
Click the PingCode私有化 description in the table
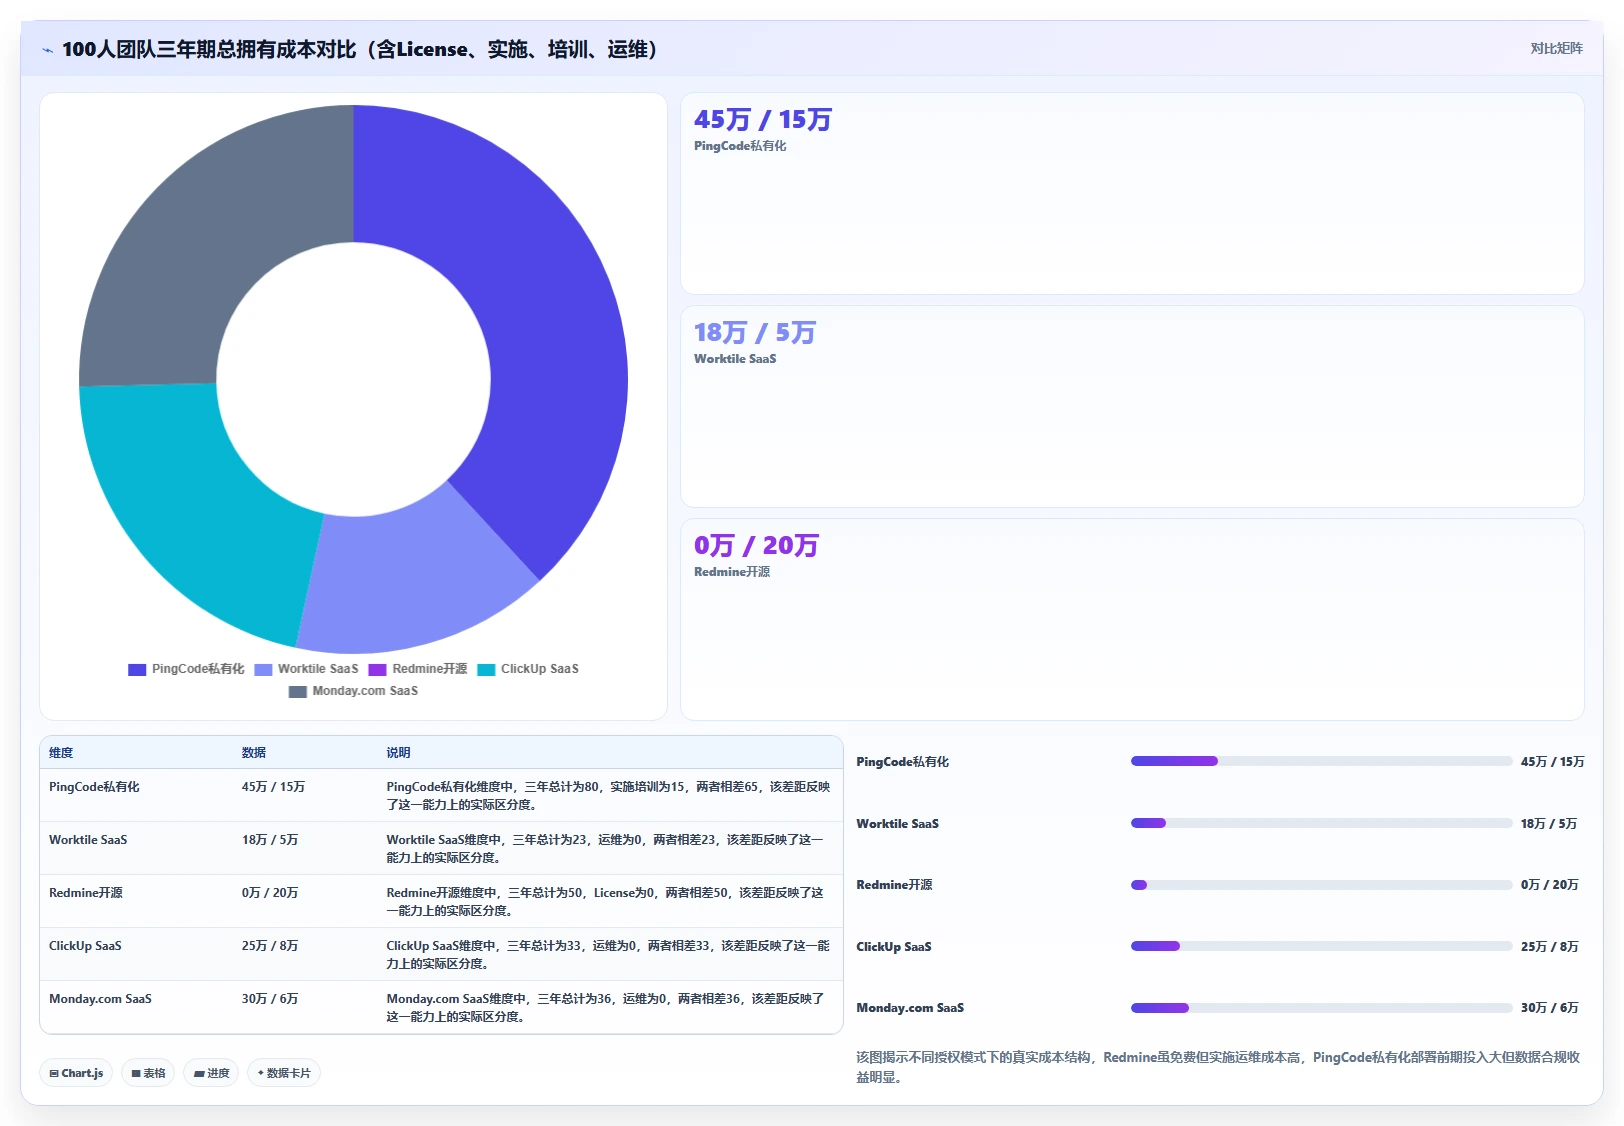point(608,796)
